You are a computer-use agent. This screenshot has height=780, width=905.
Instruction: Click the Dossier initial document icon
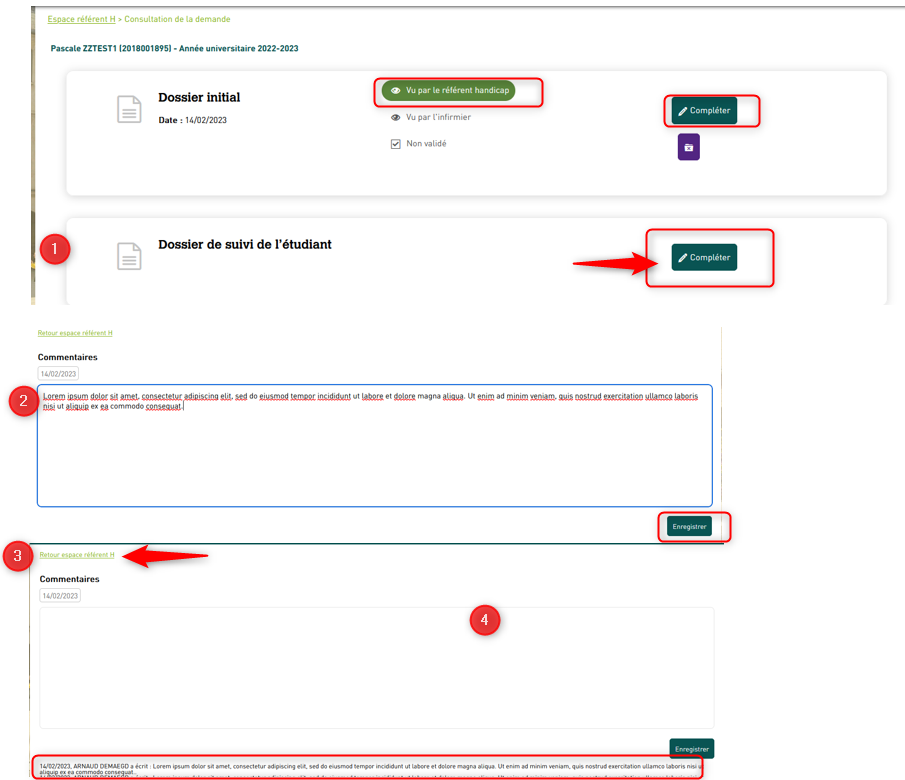point(129,109)
